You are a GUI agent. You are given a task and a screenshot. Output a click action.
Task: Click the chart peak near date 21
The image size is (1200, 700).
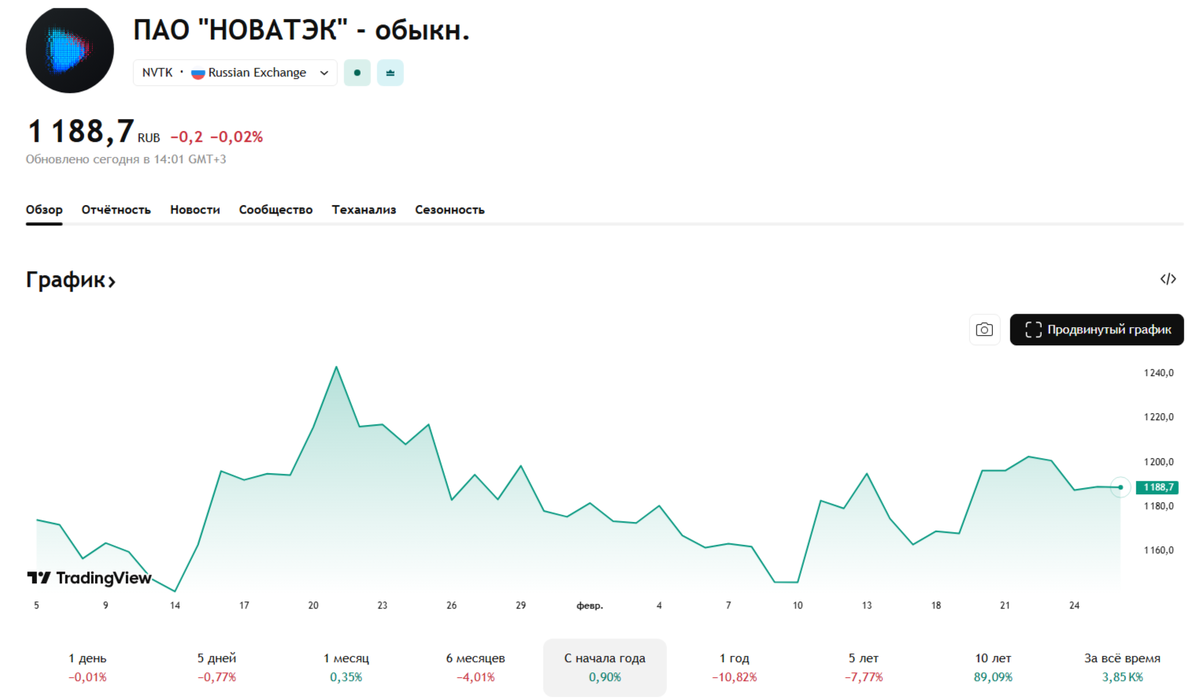pos(336,367)
